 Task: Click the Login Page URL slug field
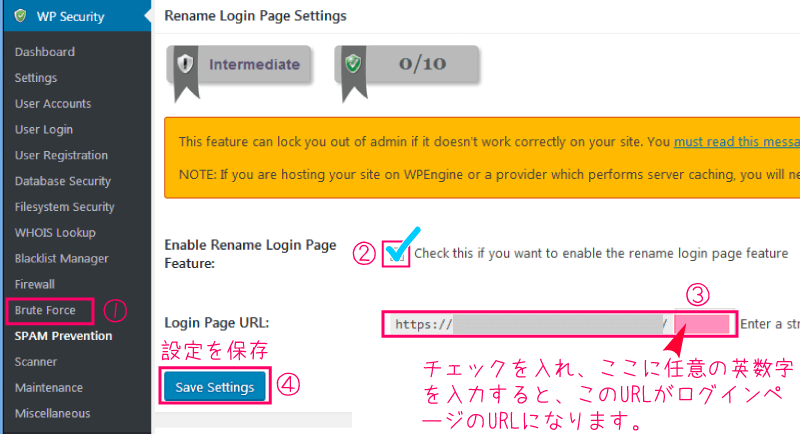702,324
